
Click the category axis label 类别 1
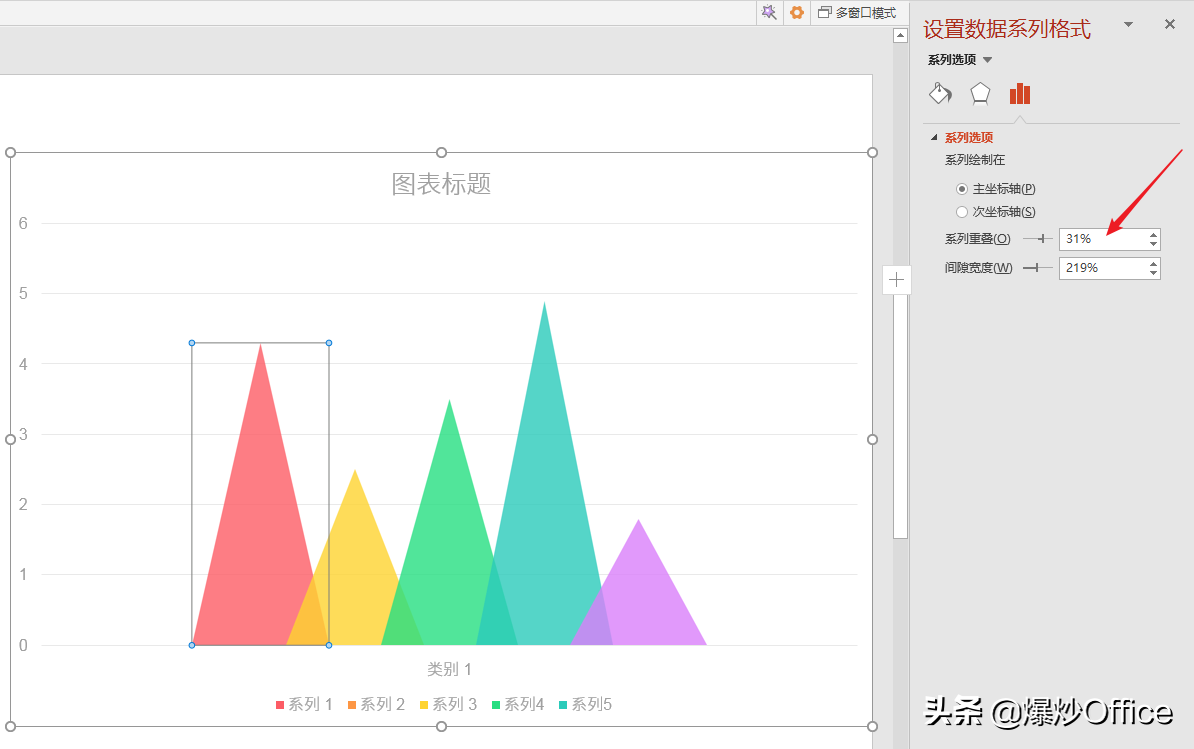point(449,670)
